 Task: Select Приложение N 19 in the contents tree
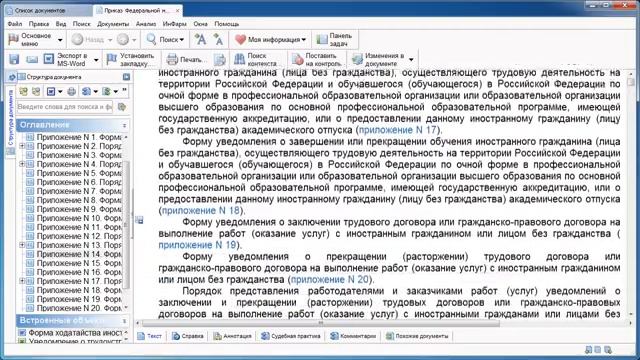pyautogui.click(x=79, y=299)
